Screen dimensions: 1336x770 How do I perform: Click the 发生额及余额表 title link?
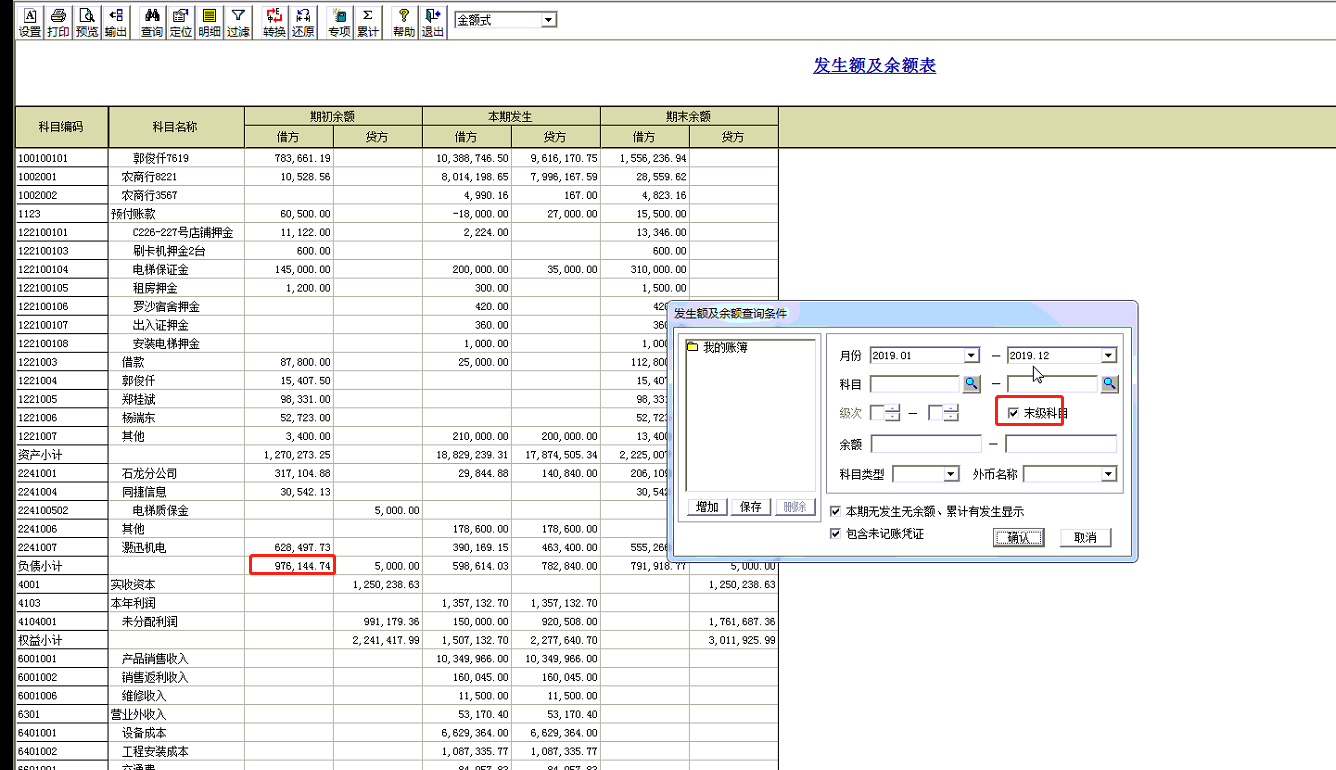tap(875, 66)
